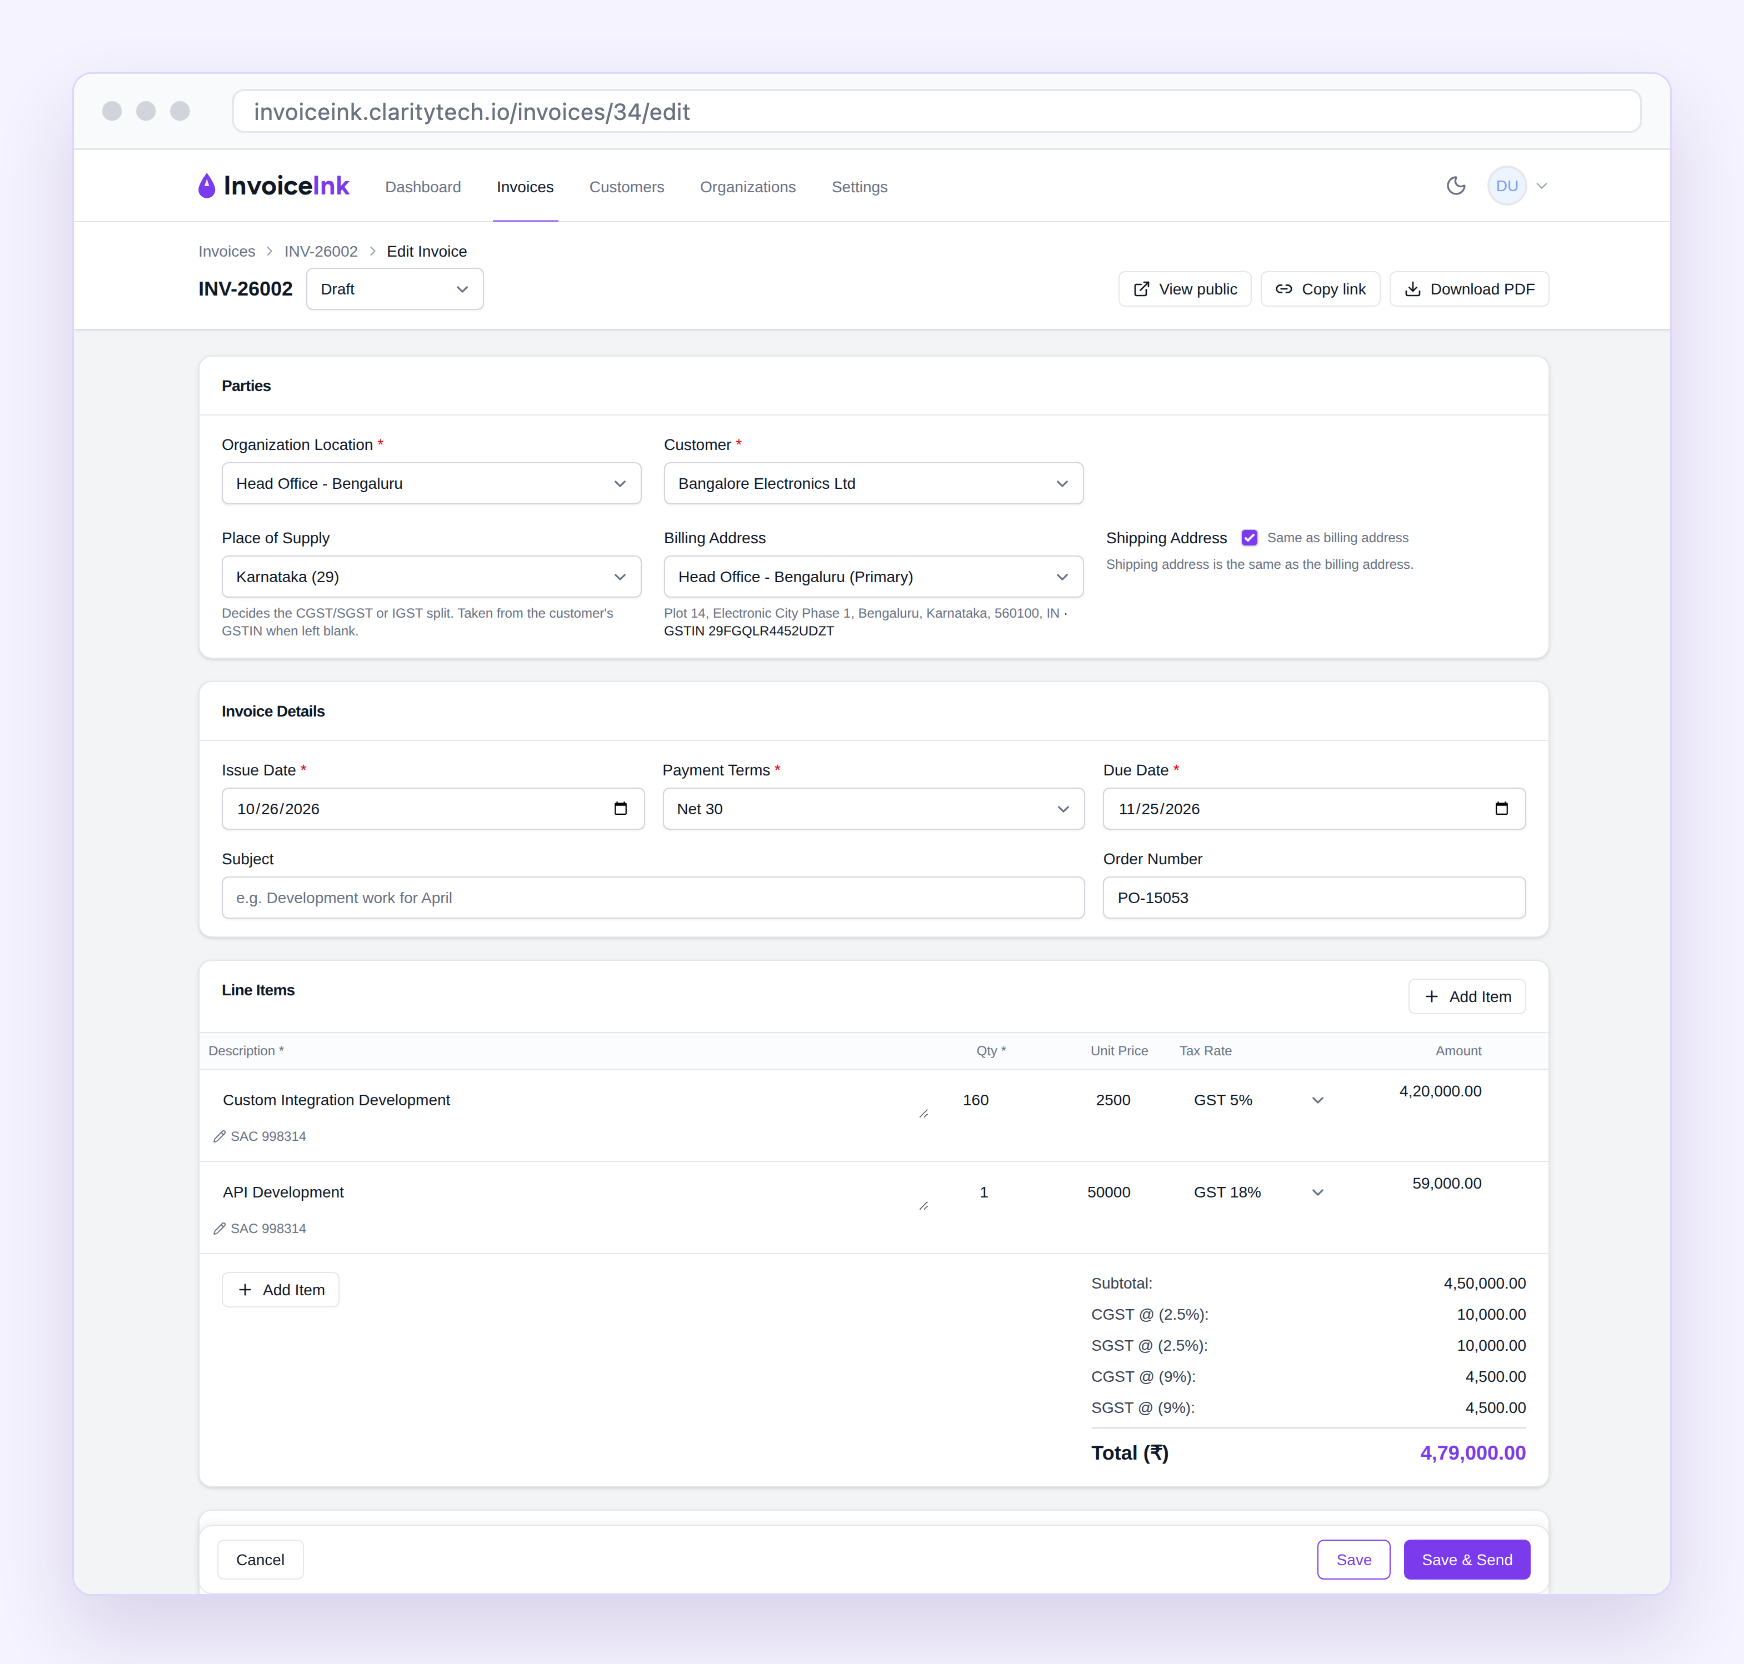Open the Payment Terms Net 30 dropdown
The height and width of the screenshot is (1664, 1744).
point(873,809)
